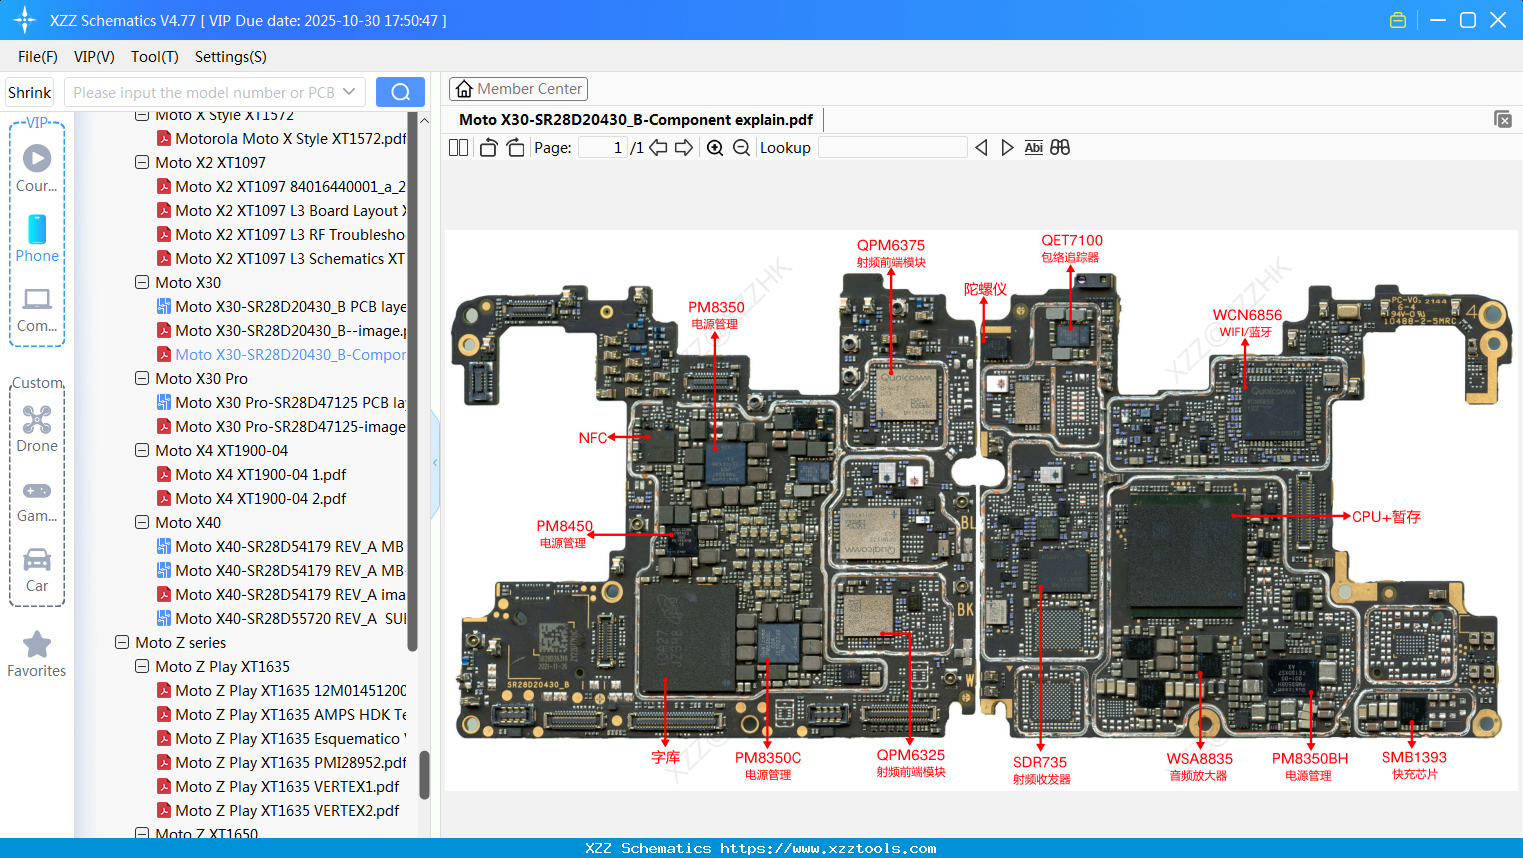The image size is (1523, 858).
Task: Toggle whole-word matching with the Abi icon
Action: (x=1033, y=147)
